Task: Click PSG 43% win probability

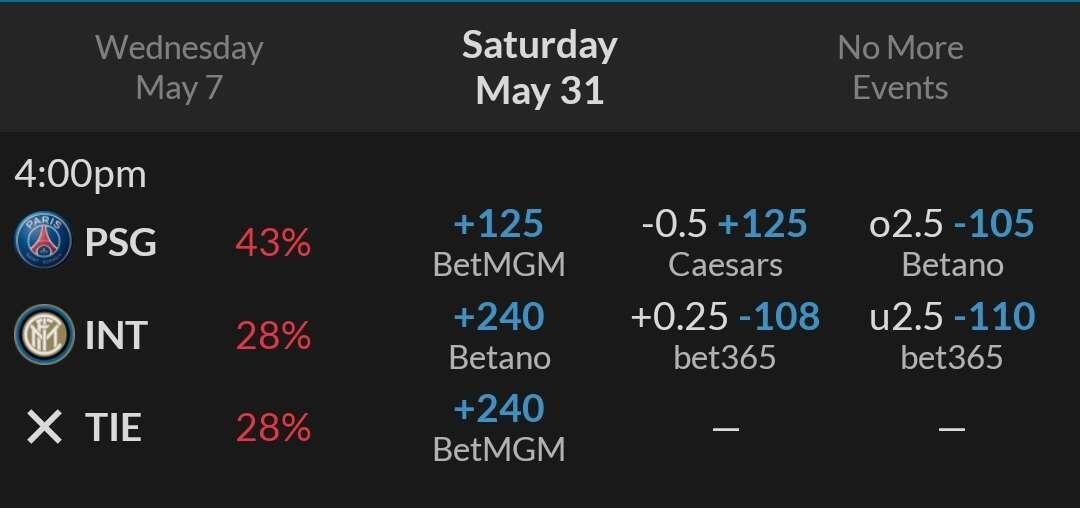Action: click(273, 242)
